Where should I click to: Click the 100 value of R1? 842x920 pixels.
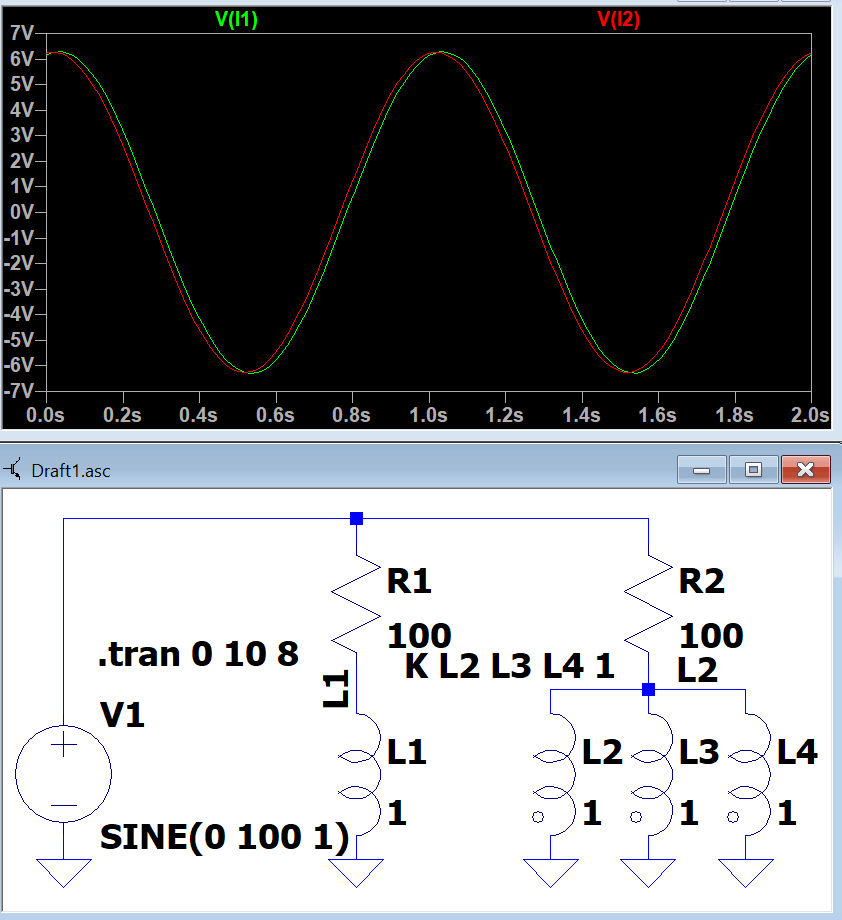click(x=419, y=635)
